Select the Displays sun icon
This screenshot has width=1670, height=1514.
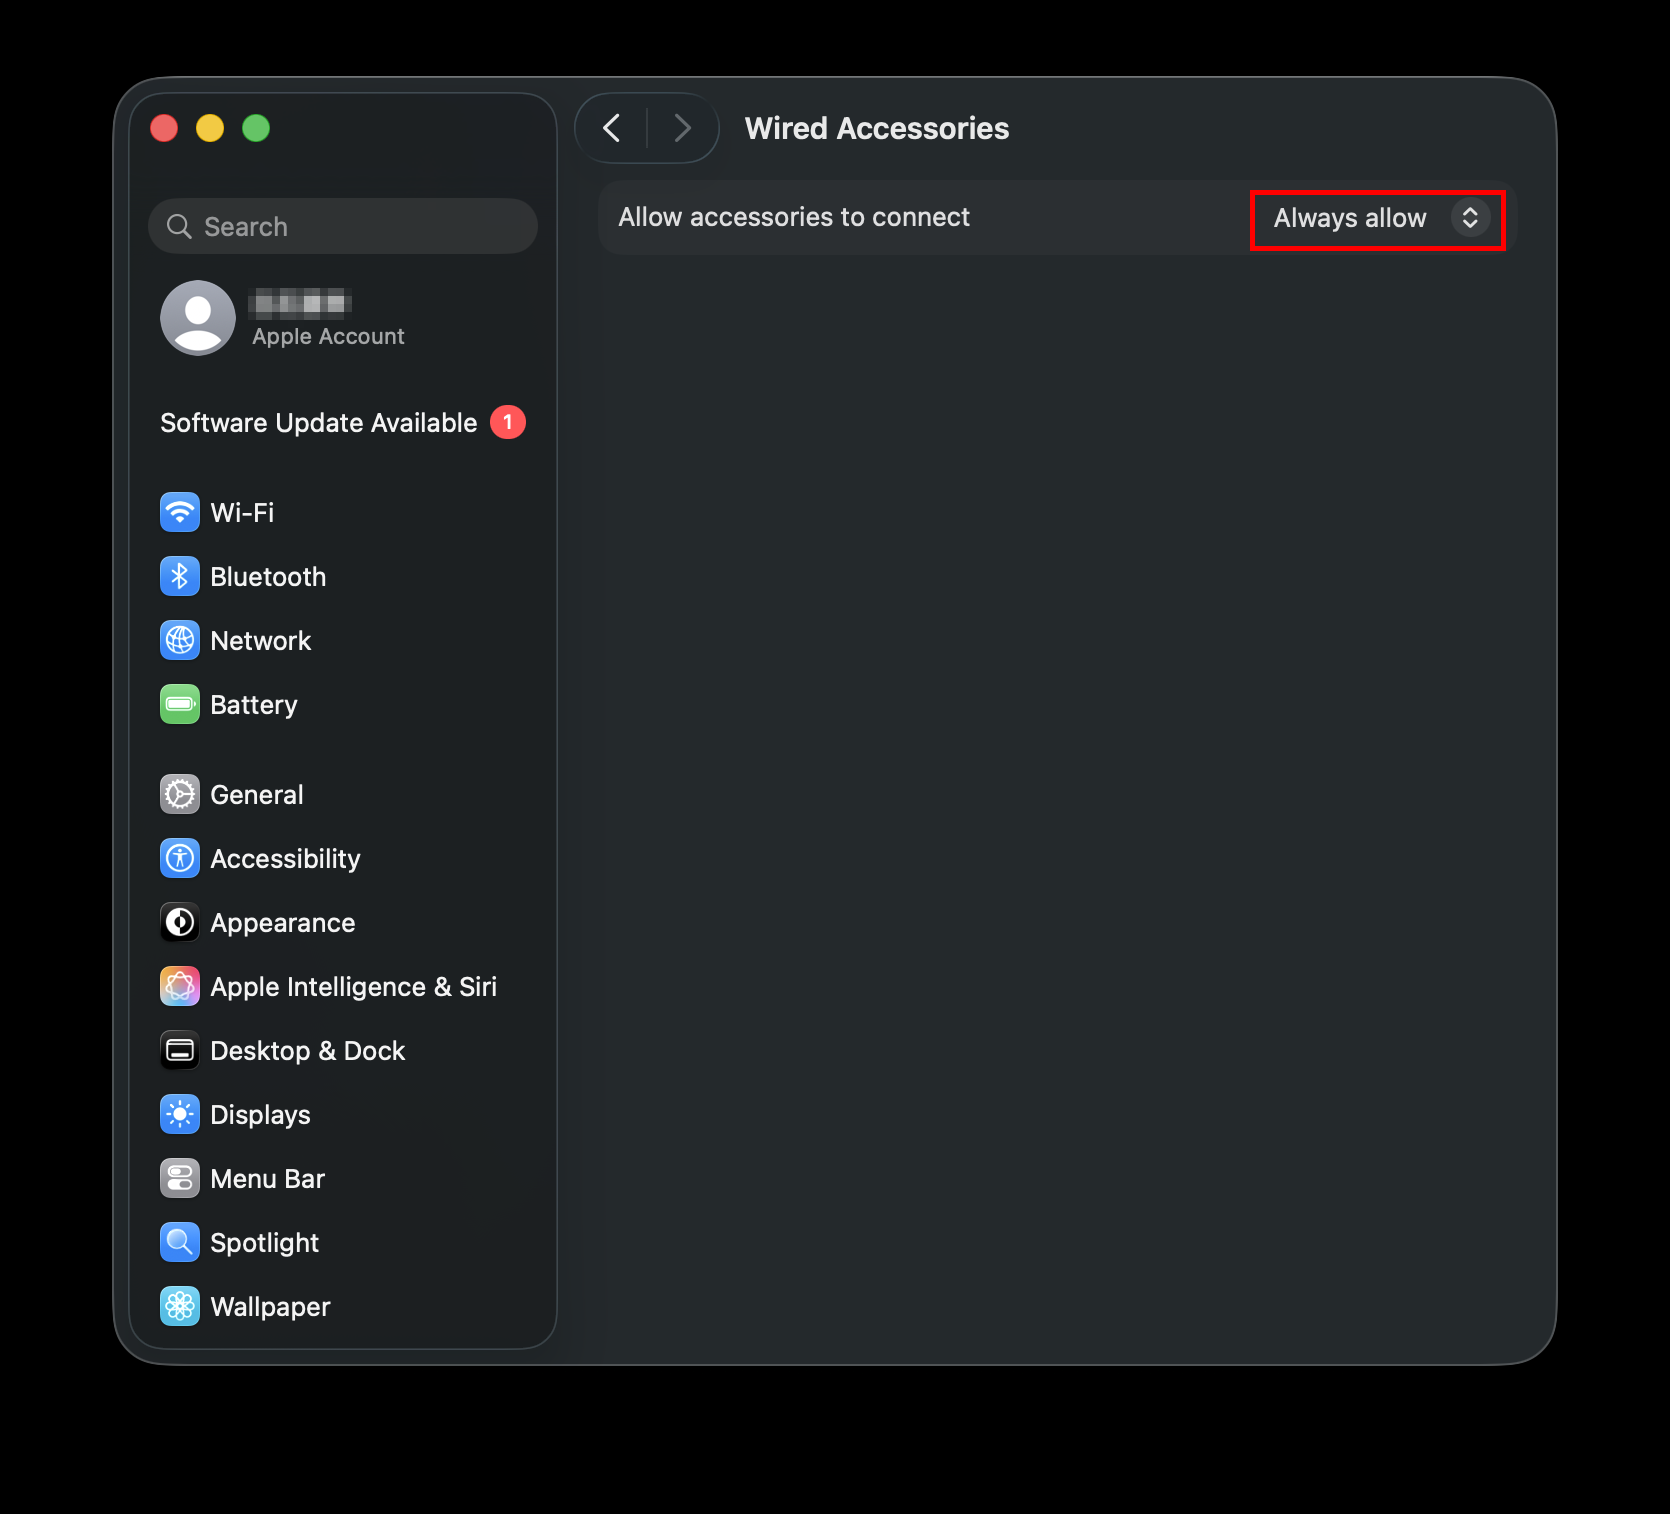click(180, 1115)
